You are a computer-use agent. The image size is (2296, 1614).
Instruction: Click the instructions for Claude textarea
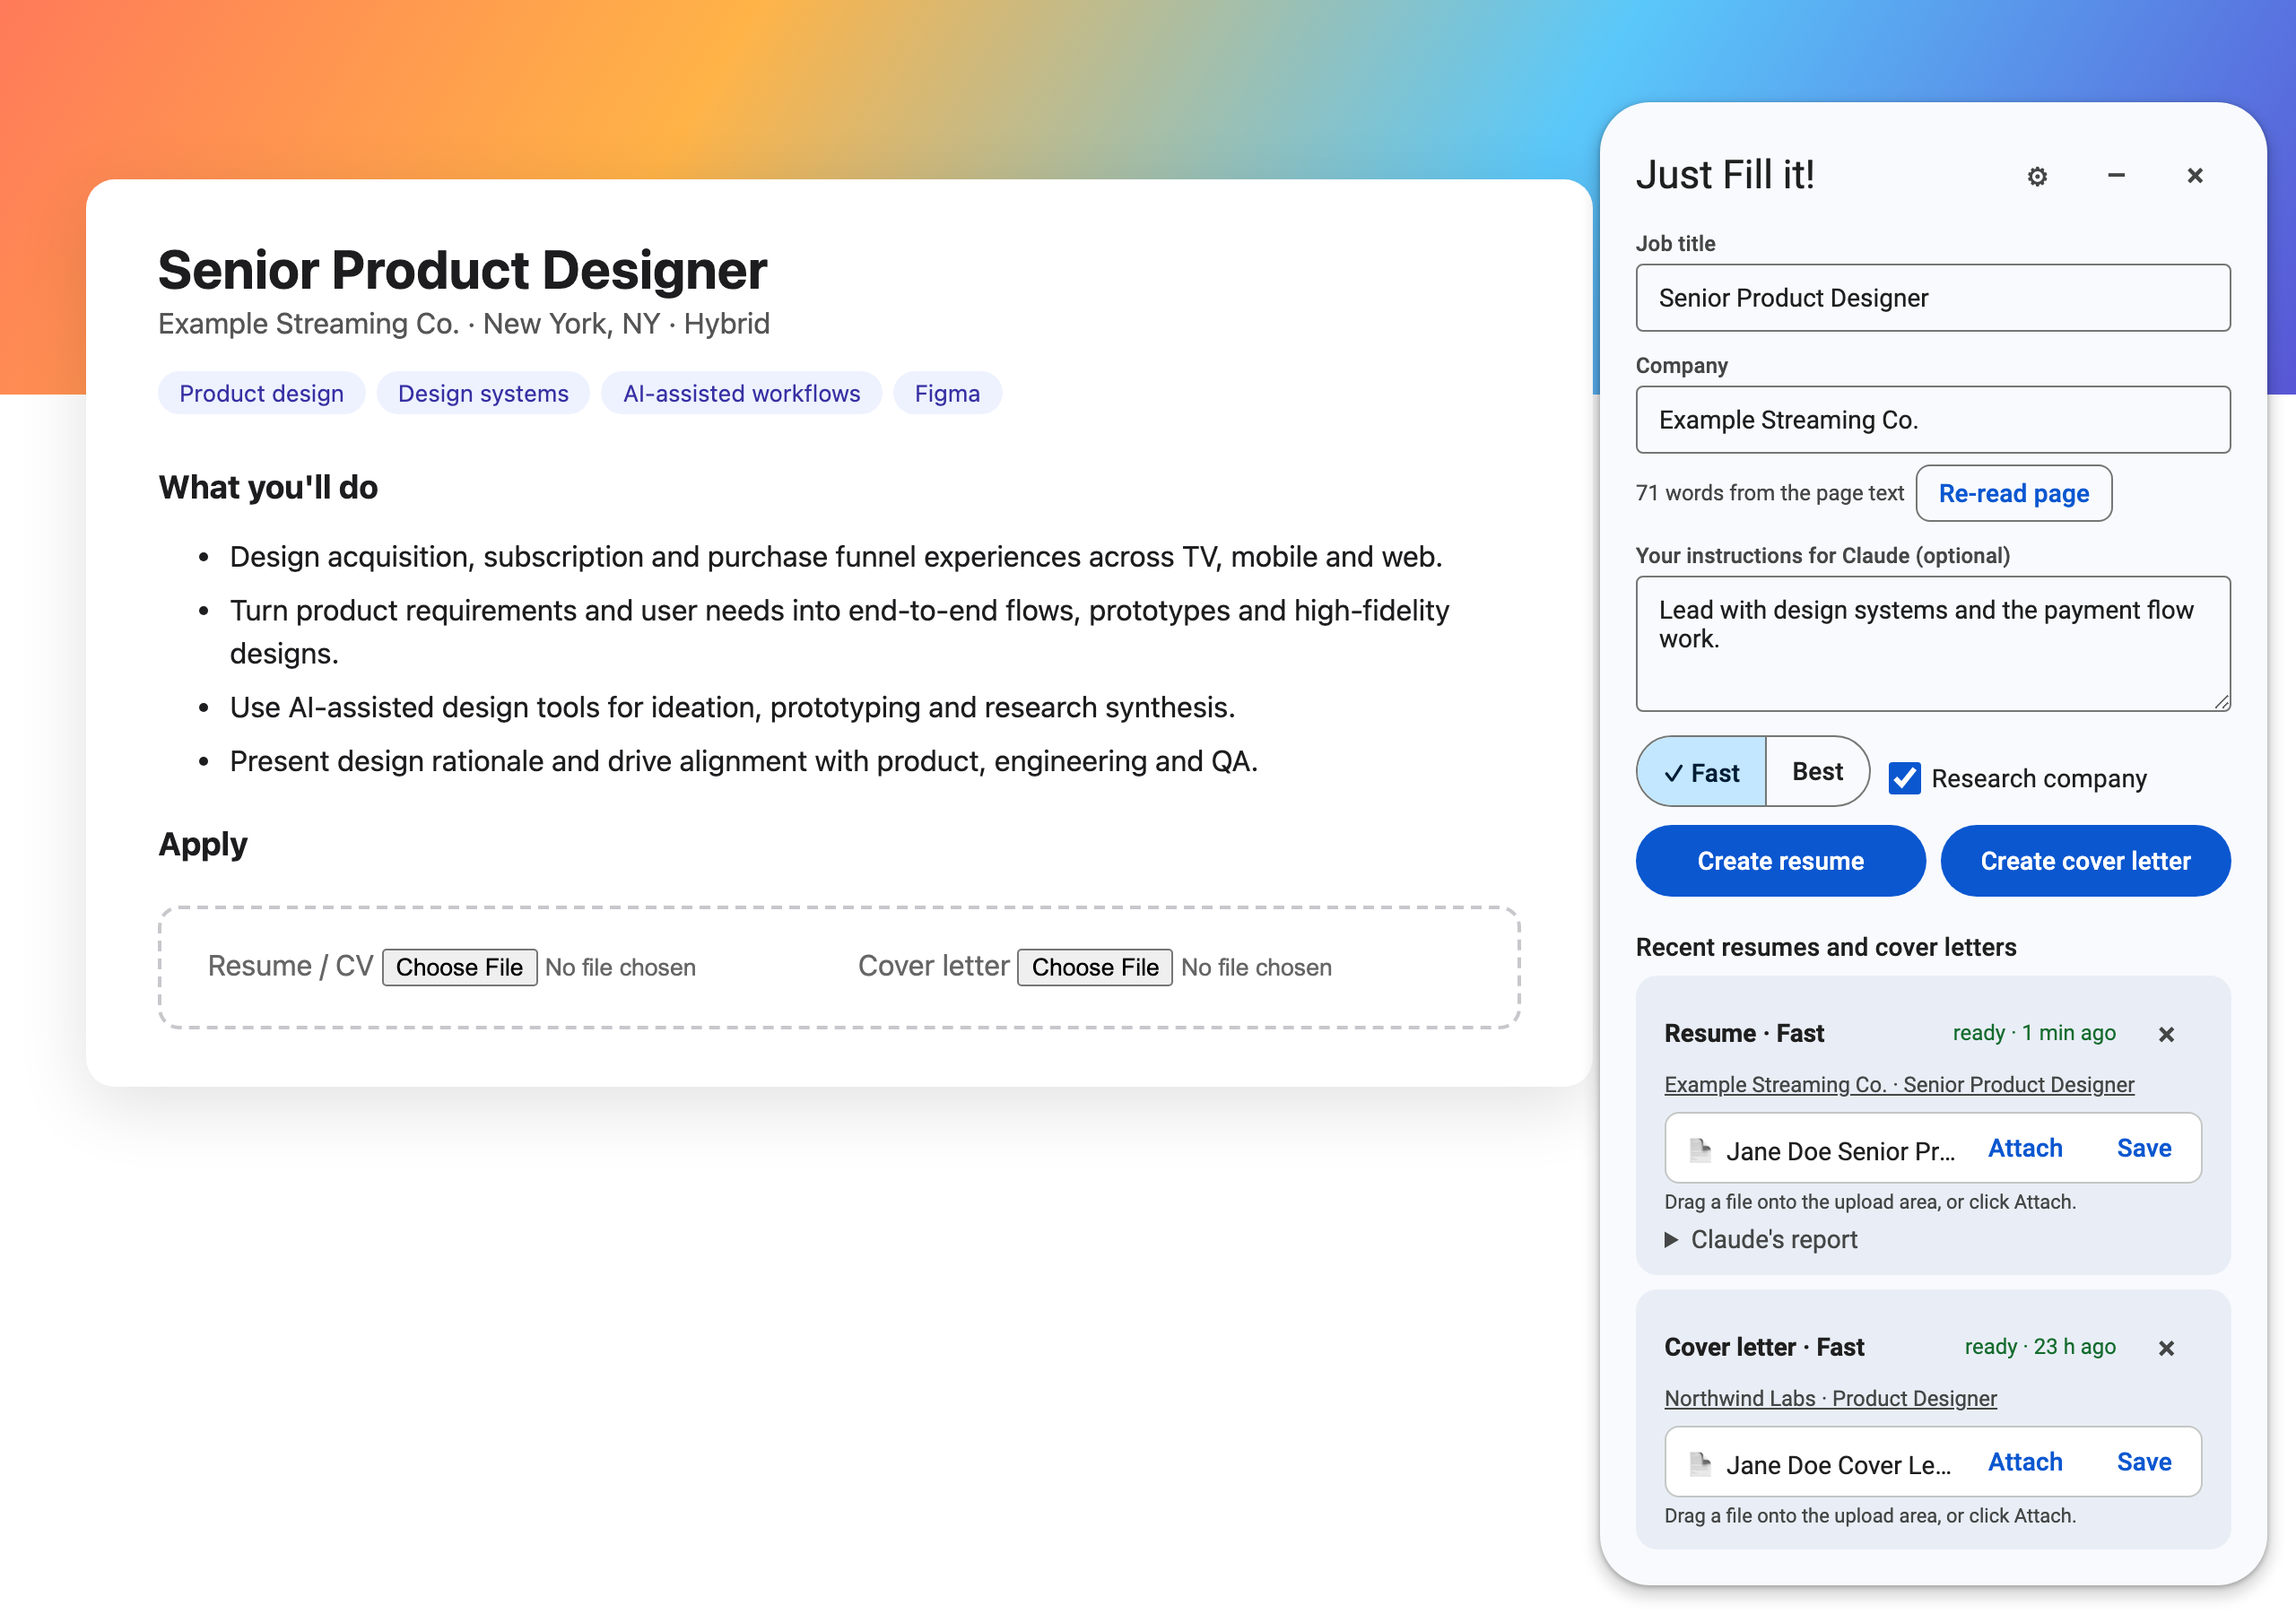(x=1932, y=644)
